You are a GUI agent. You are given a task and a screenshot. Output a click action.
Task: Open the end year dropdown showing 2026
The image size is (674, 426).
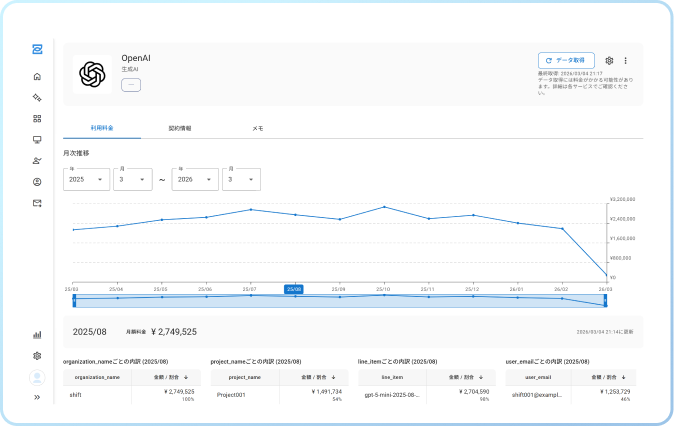click(196, 180)
